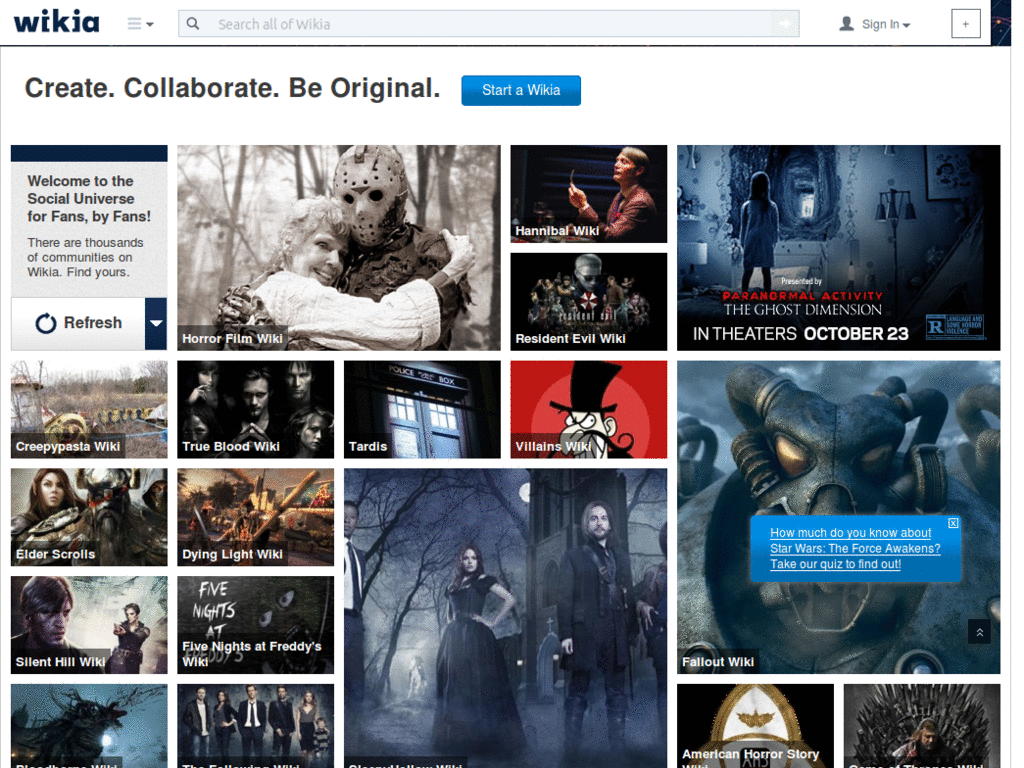Click 'There are thousands of communities' text
The width and height of the screenshot is (1024, 768).
(85, 257)
